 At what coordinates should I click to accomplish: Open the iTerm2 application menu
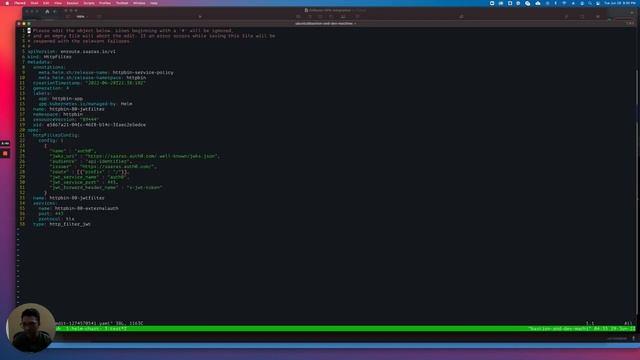20,3
